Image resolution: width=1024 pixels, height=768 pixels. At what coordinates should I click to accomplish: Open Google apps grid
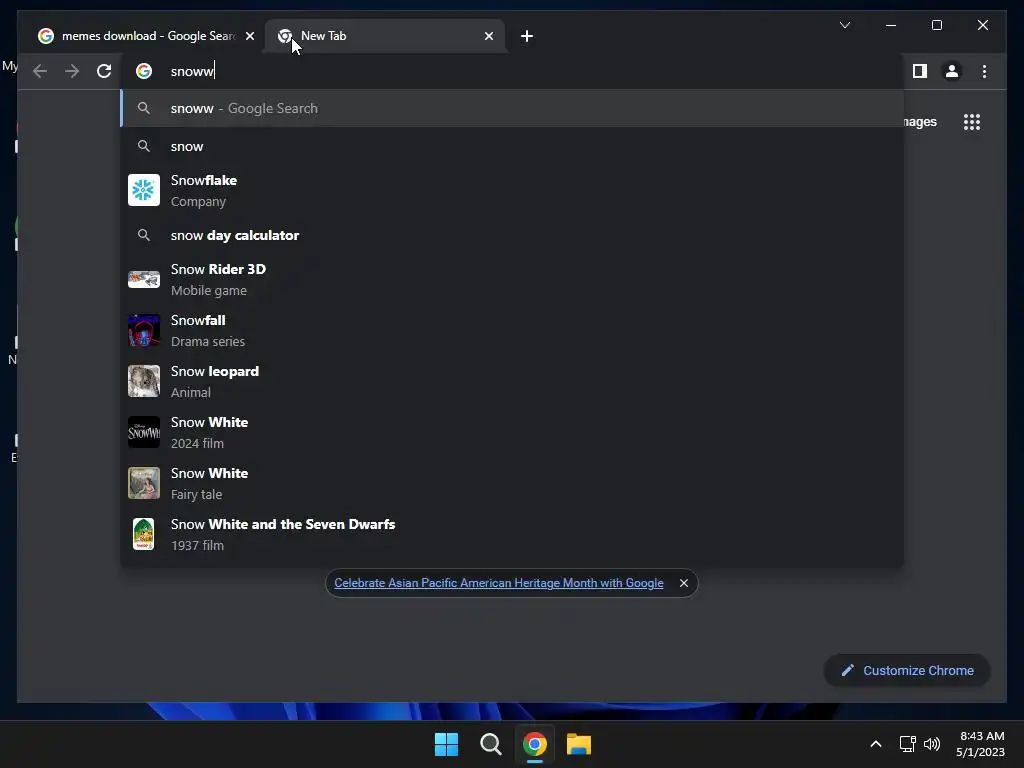(971, 122)
